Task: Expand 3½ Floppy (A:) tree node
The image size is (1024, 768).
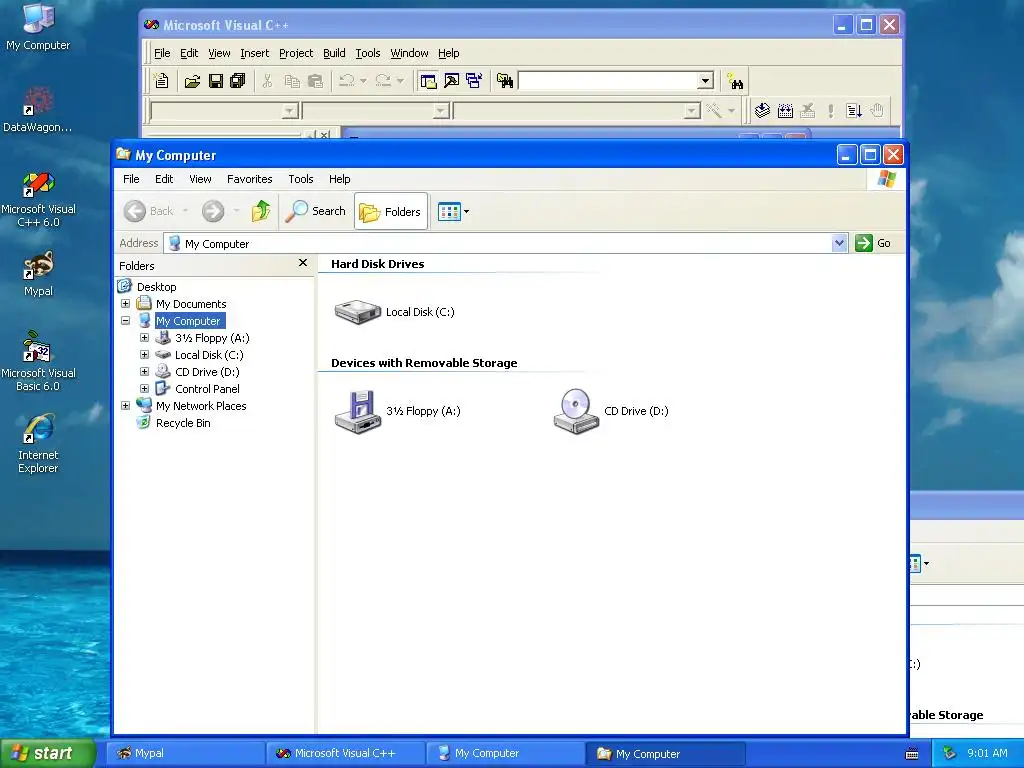Action: [144, 338]
